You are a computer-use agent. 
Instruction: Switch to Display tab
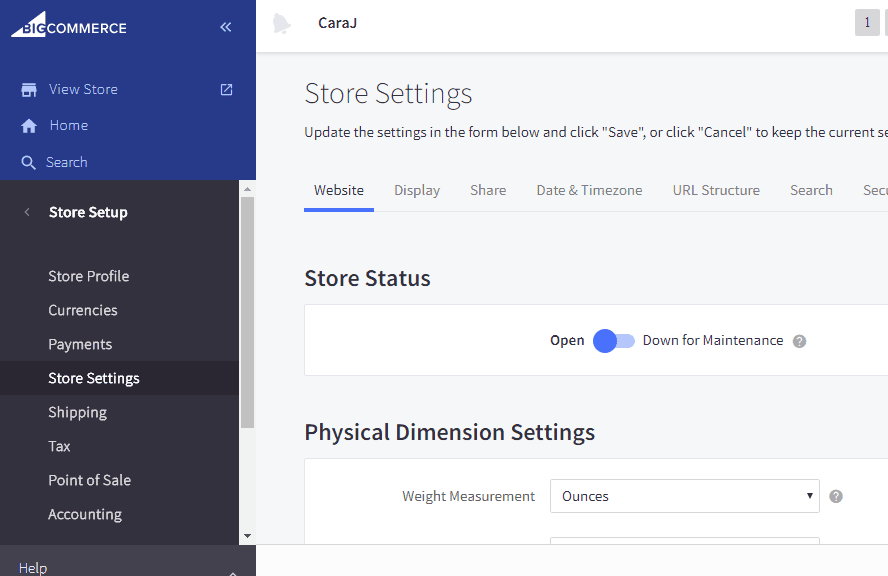click(x=417, y=190)
